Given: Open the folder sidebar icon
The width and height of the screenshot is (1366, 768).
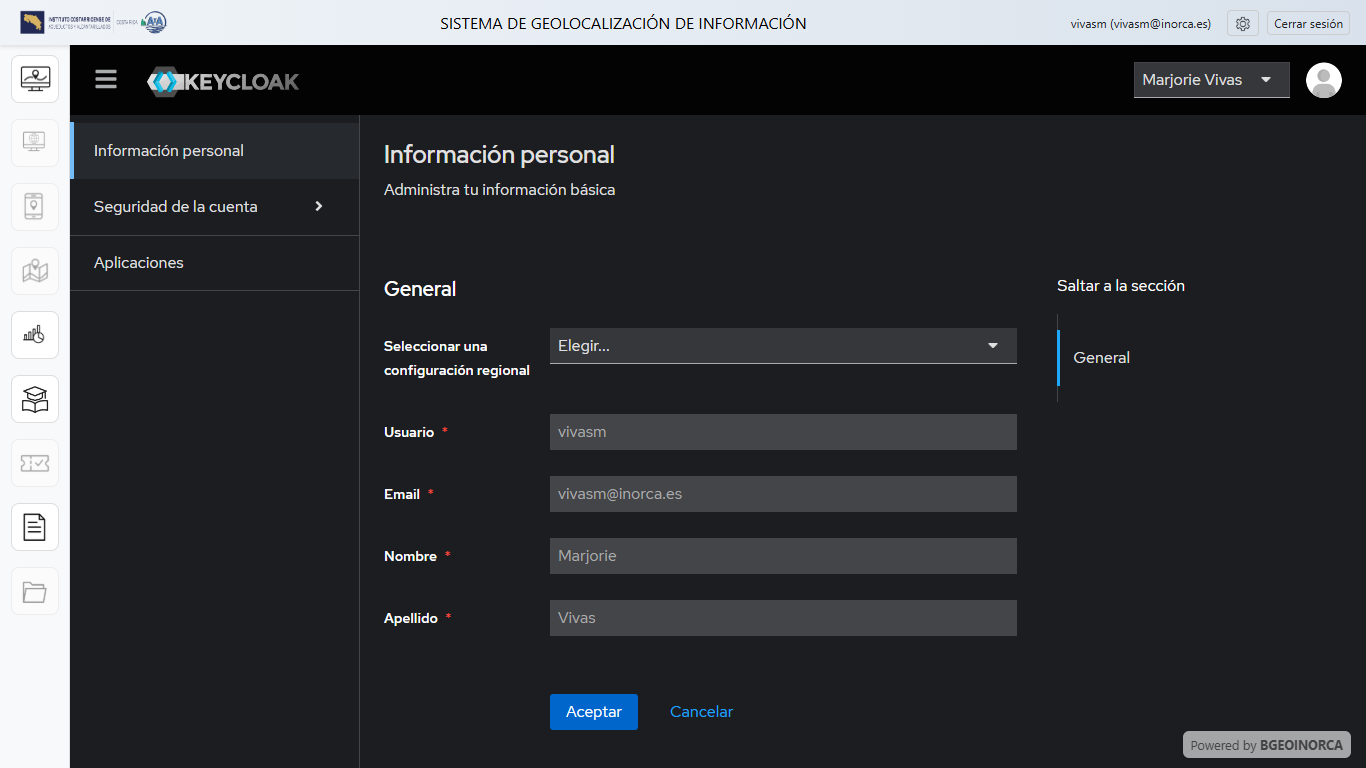Looking at the screenshot, I should coord(35,591).
